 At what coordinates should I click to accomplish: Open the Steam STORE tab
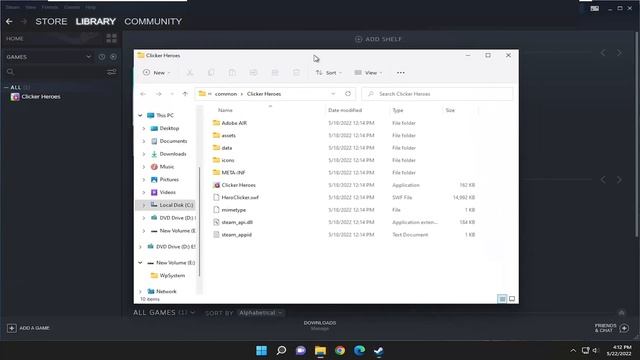coord(51,21)
